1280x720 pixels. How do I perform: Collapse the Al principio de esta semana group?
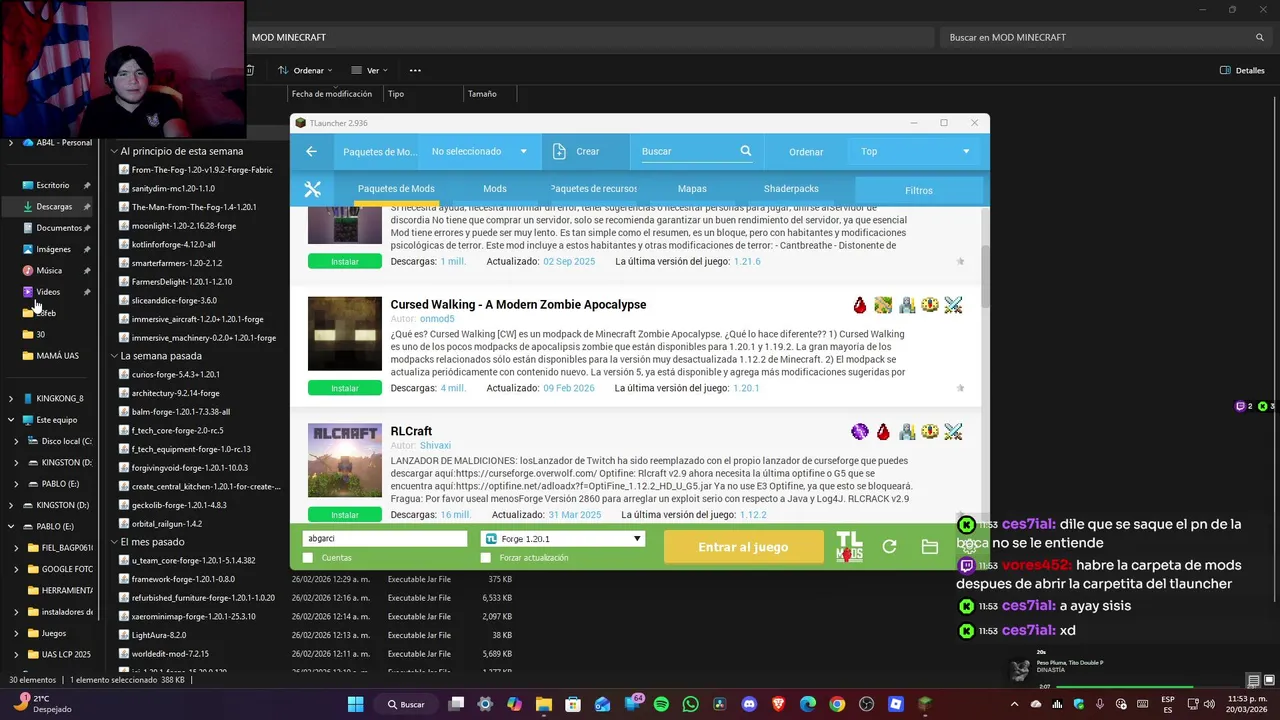(114, 151)
